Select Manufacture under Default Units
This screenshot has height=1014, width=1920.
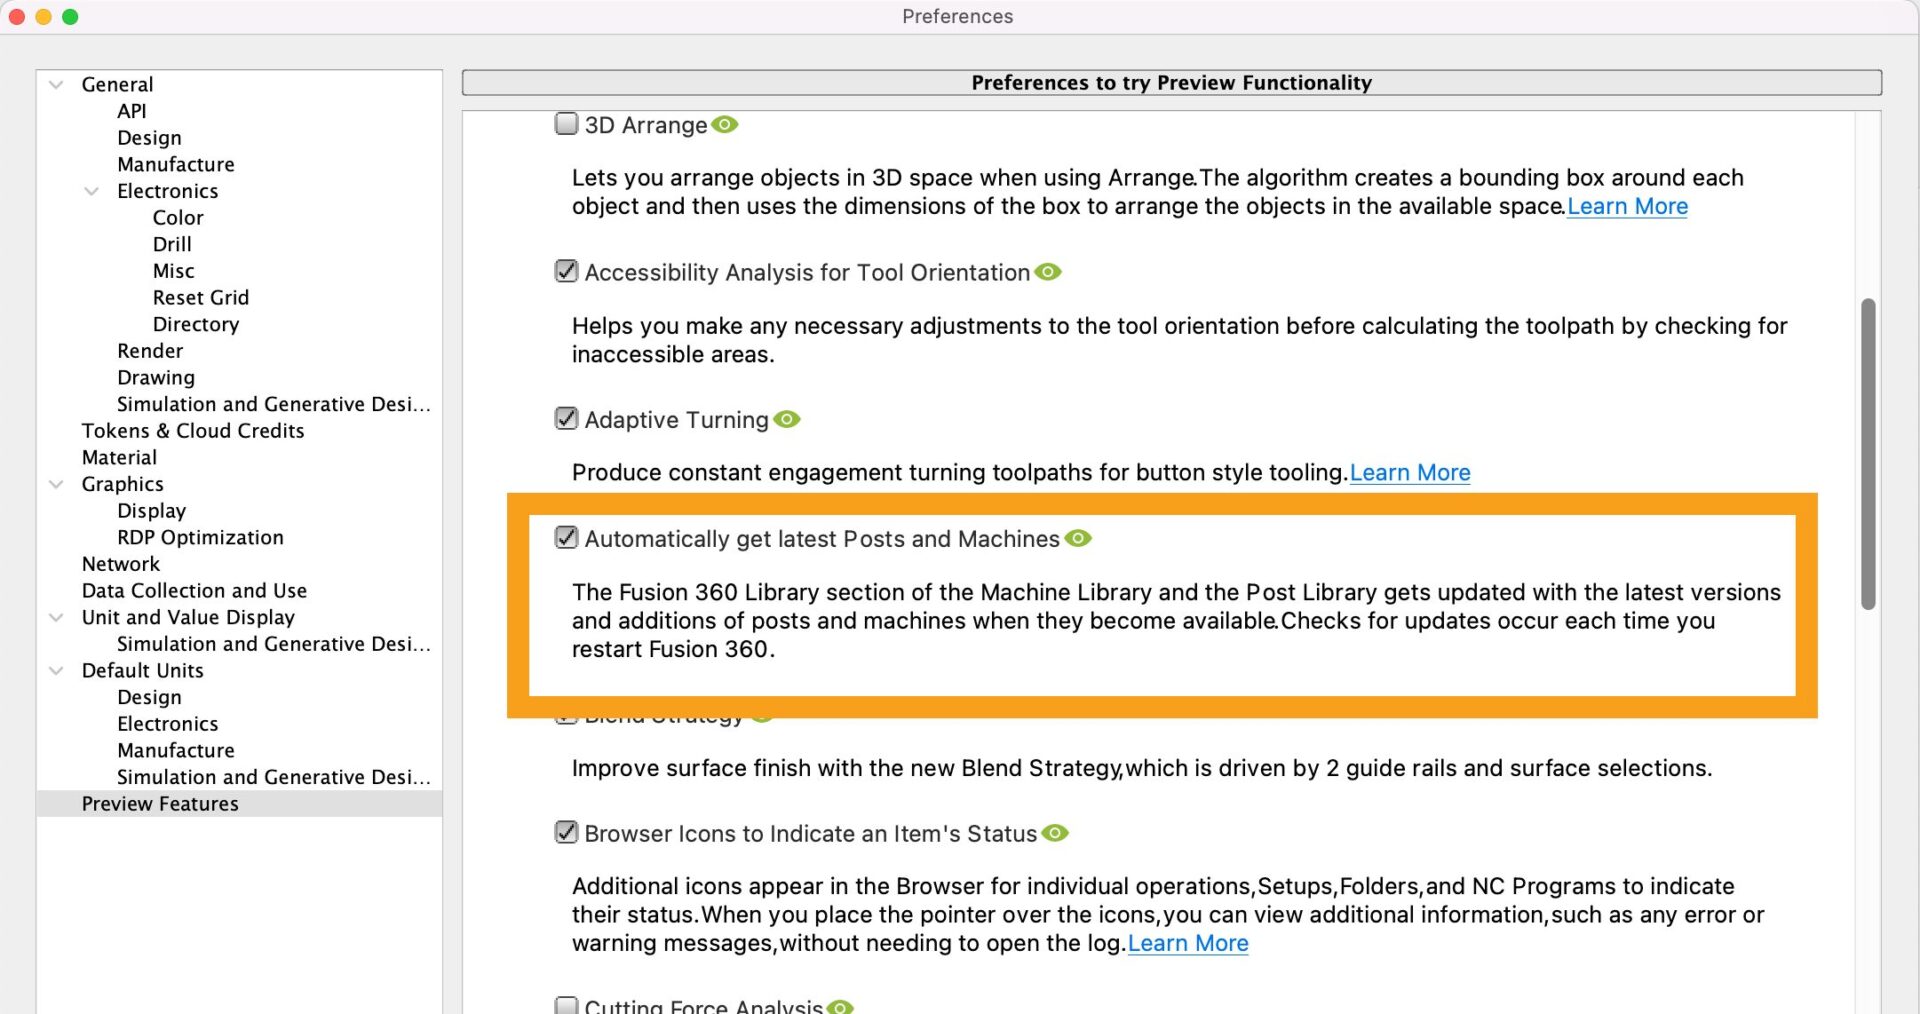(x=175, y=751)
